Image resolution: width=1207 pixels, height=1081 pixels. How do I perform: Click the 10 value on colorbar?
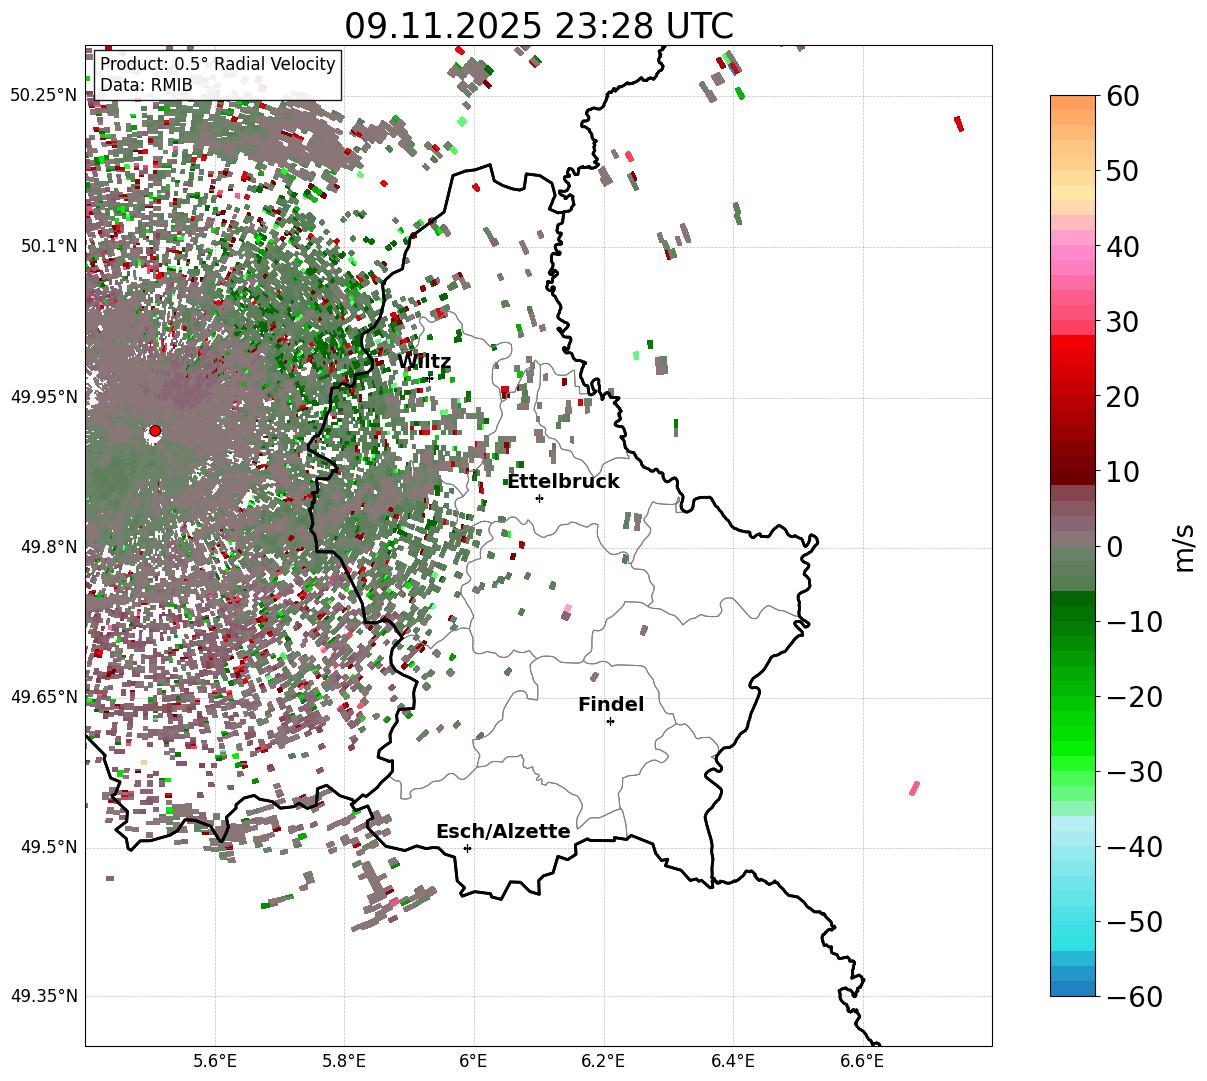(x=1124, y=471)
